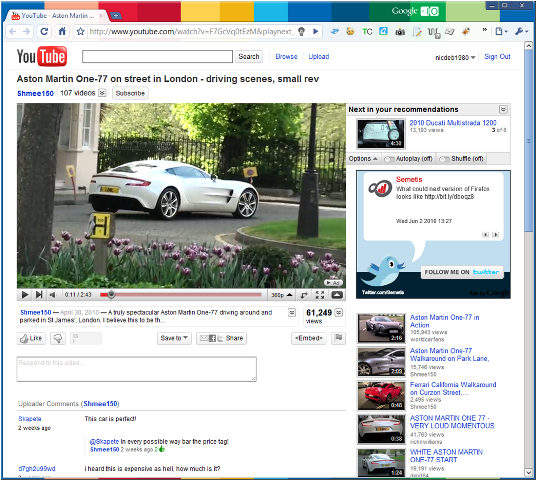The image size is (536, 480).
Task: Click the pop-out player icon
Action: click(337, 295)
